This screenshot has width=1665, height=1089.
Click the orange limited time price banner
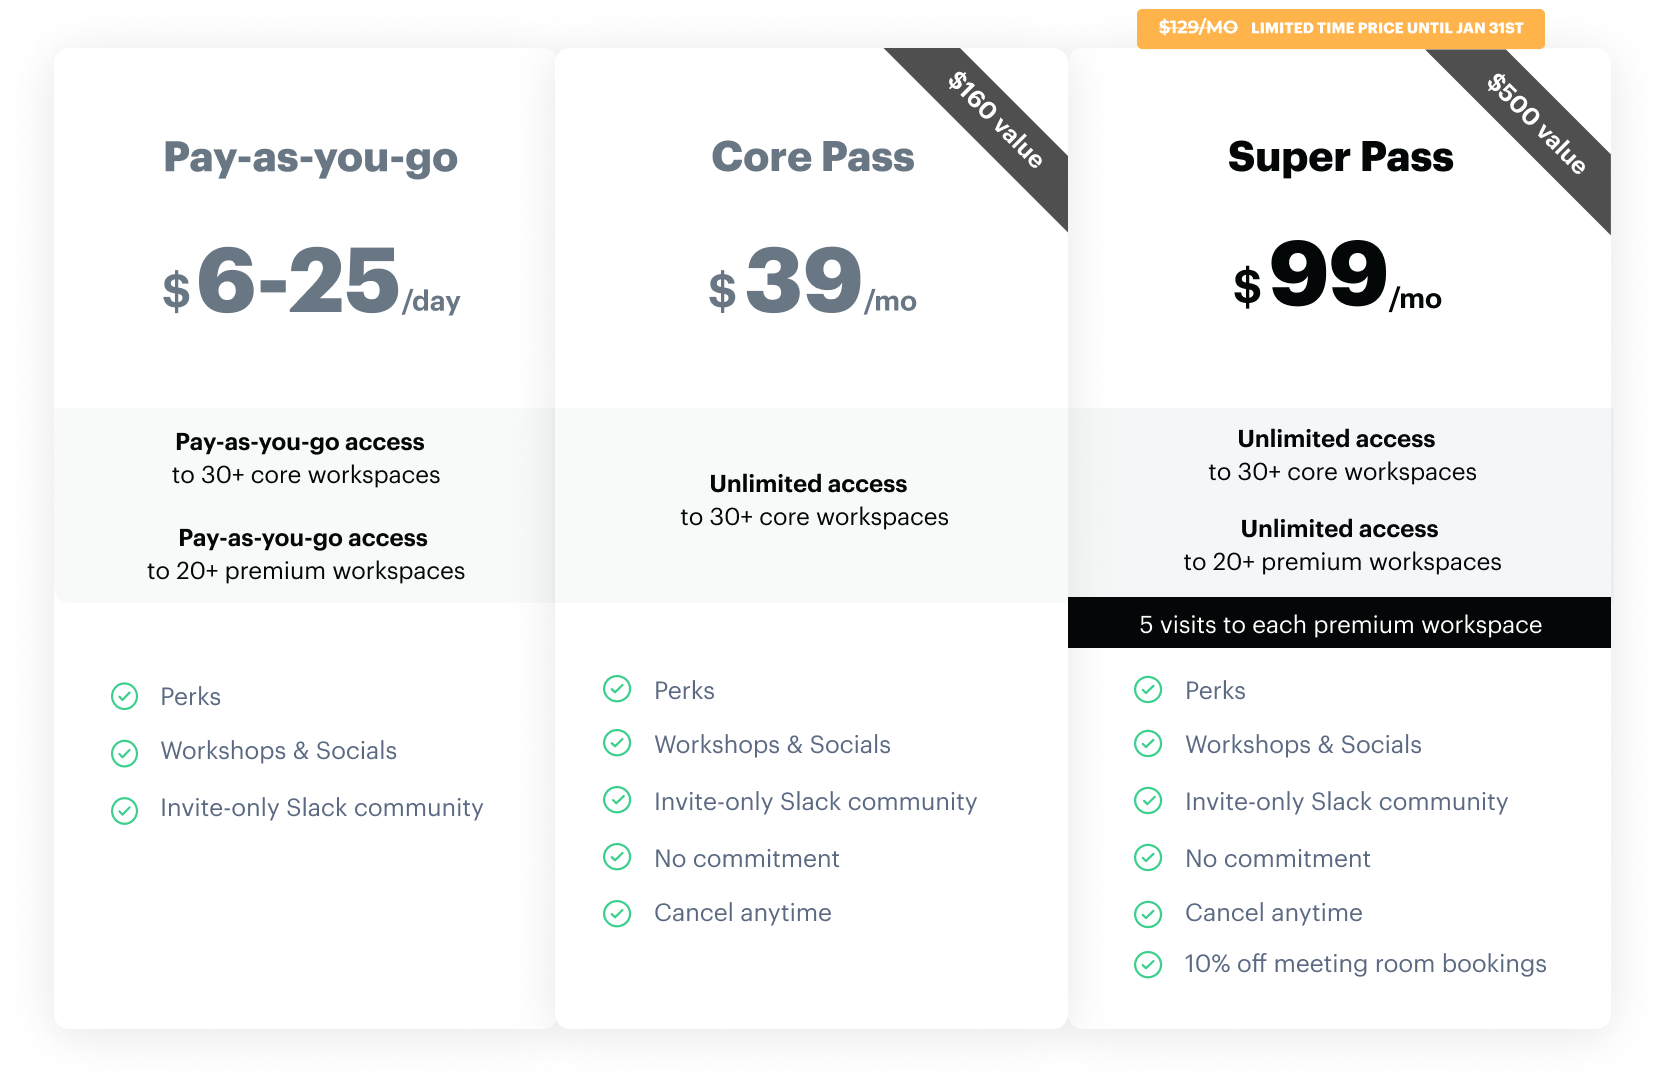pyautogui.click(x=1341, y=28)
